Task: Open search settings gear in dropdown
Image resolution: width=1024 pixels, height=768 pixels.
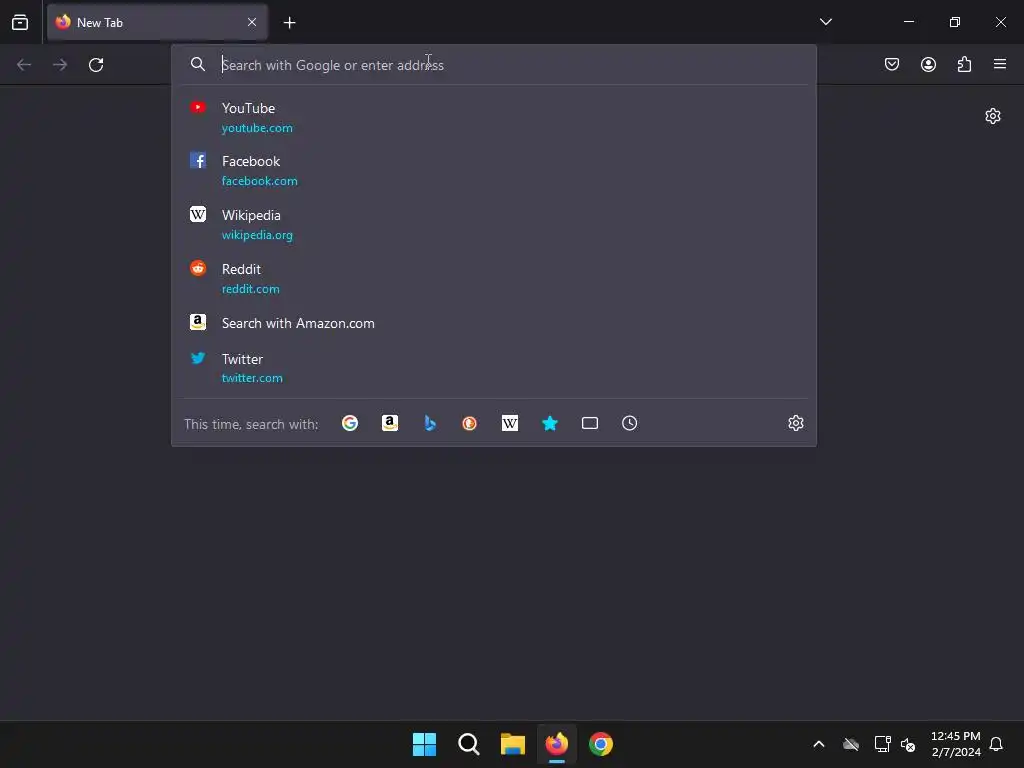Action: click(795, 423)
